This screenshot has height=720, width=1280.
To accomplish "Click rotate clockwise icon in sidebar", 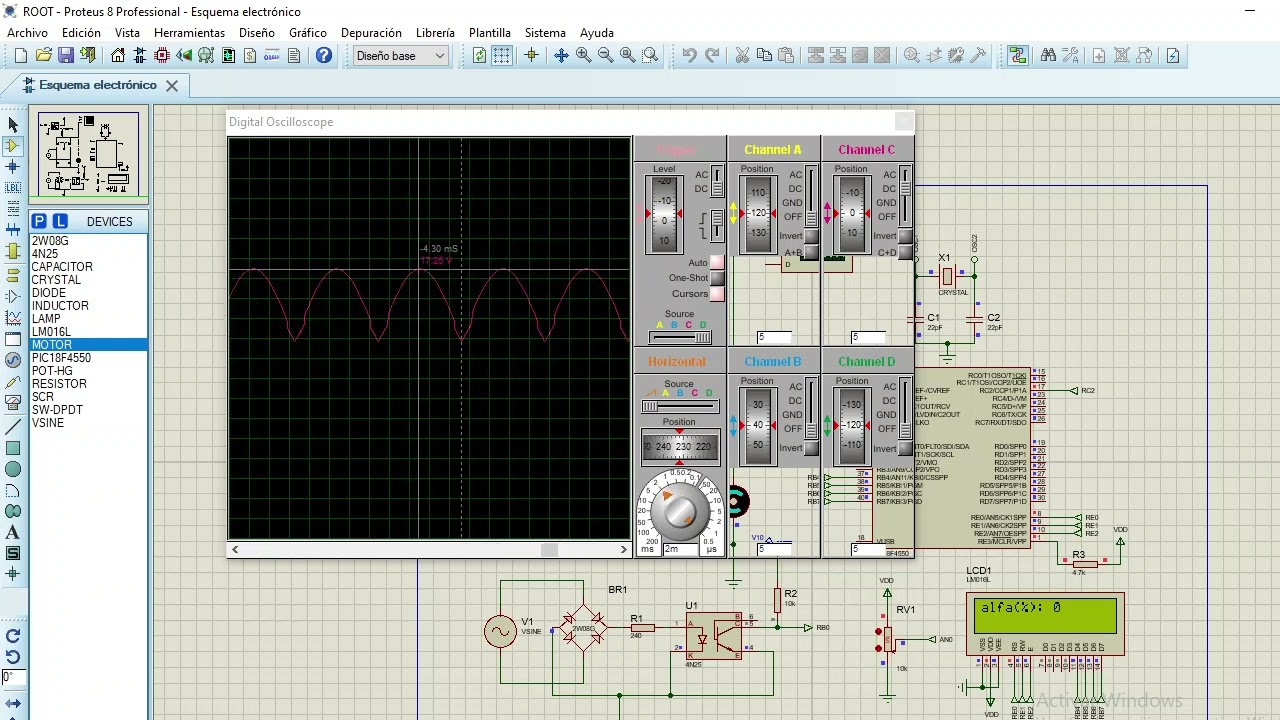I will click(x=13, y=636).
